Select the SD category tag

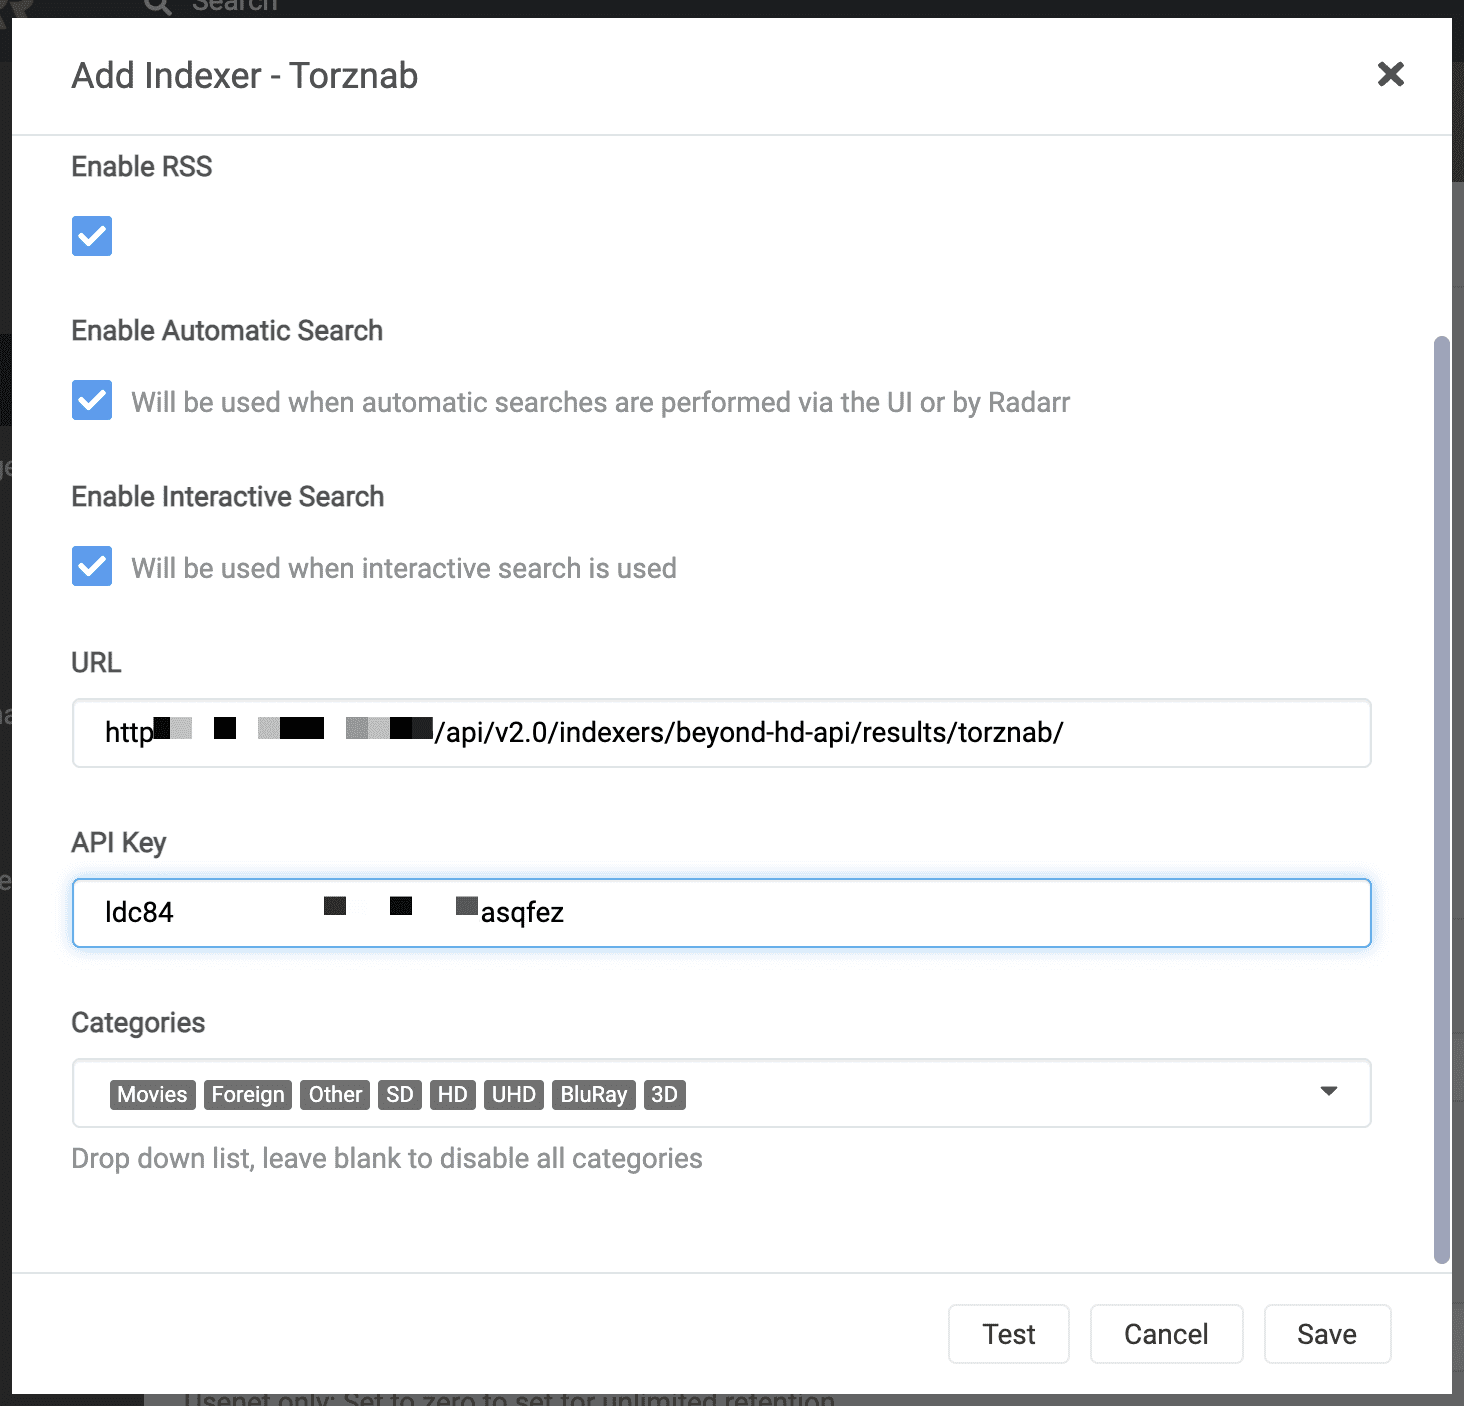400,1095
